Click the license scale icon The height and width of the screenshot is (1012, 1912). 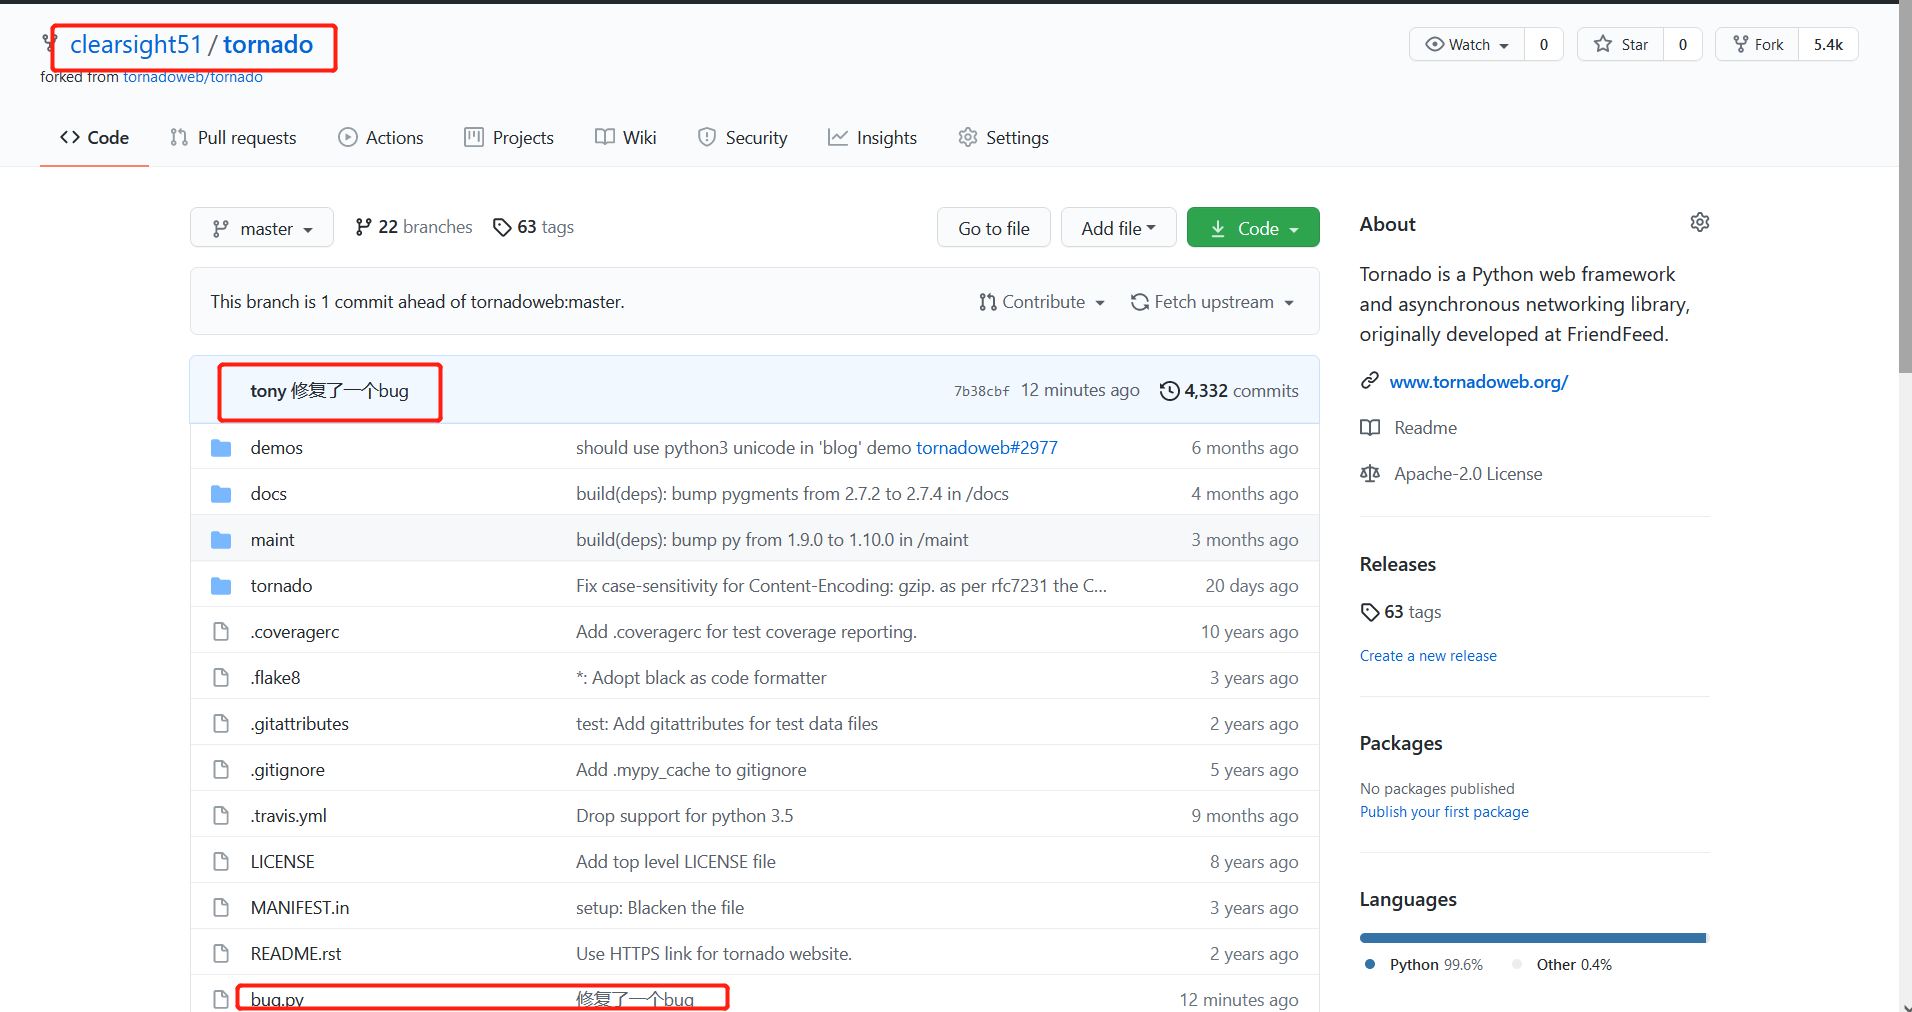tap(1370, 474)
